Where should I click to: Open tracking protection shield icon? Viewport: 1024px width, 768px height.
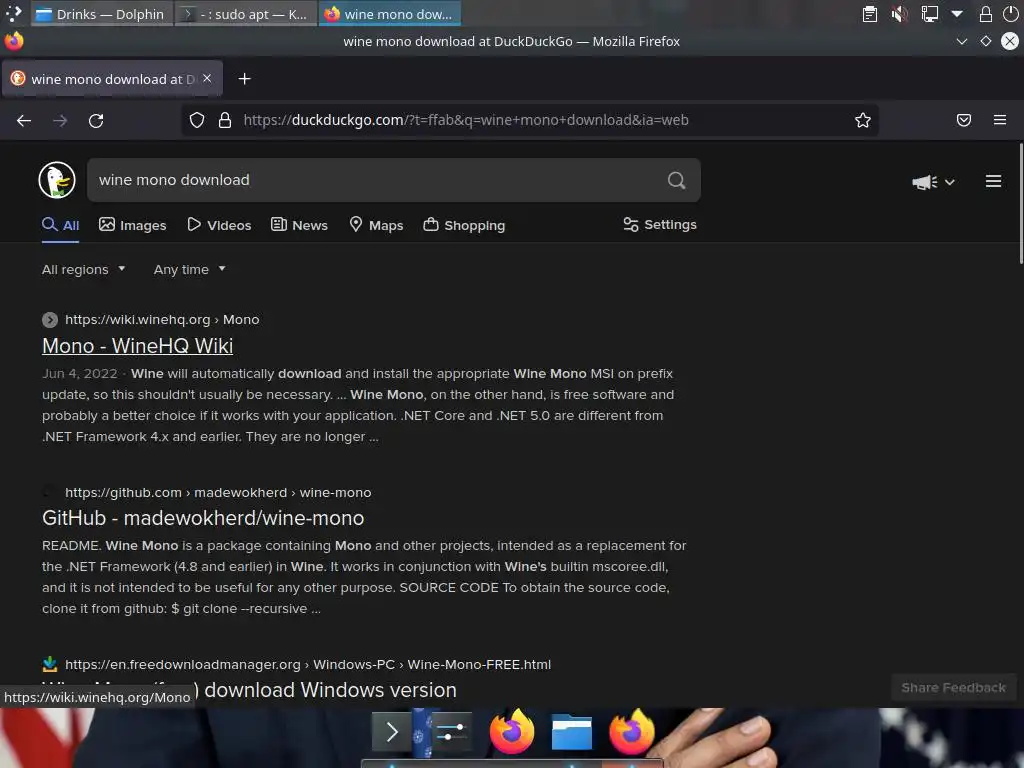[197, 120]
